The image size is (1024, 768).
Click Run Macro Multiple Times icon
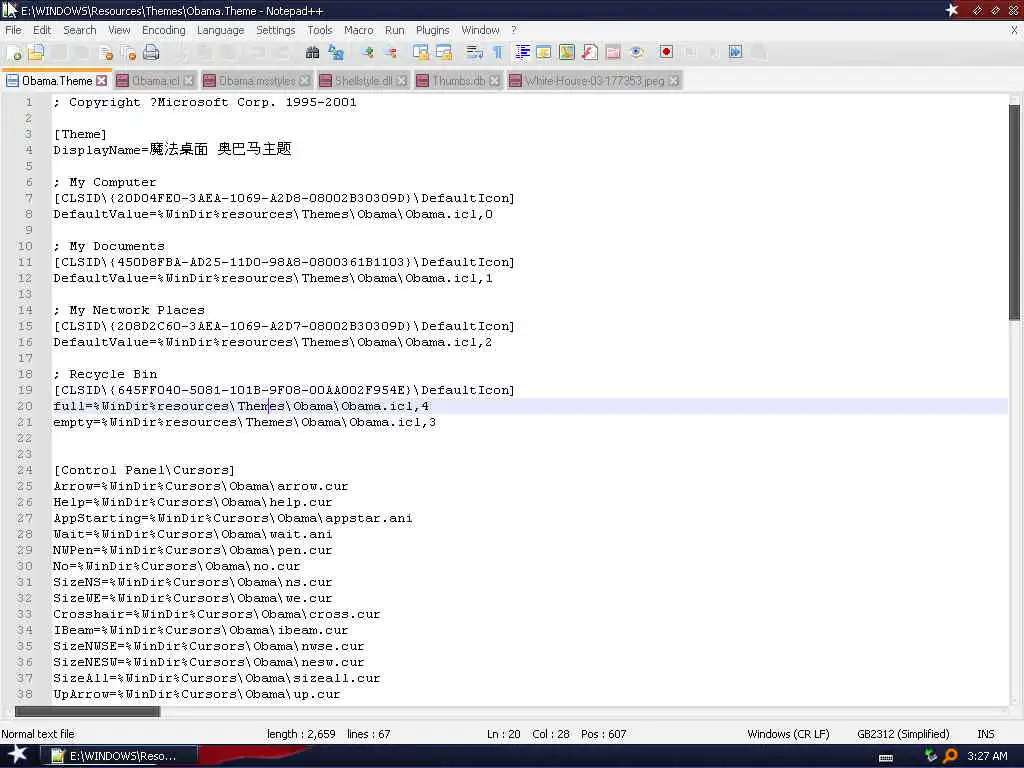pyautogui.click(x=735, y=52)
